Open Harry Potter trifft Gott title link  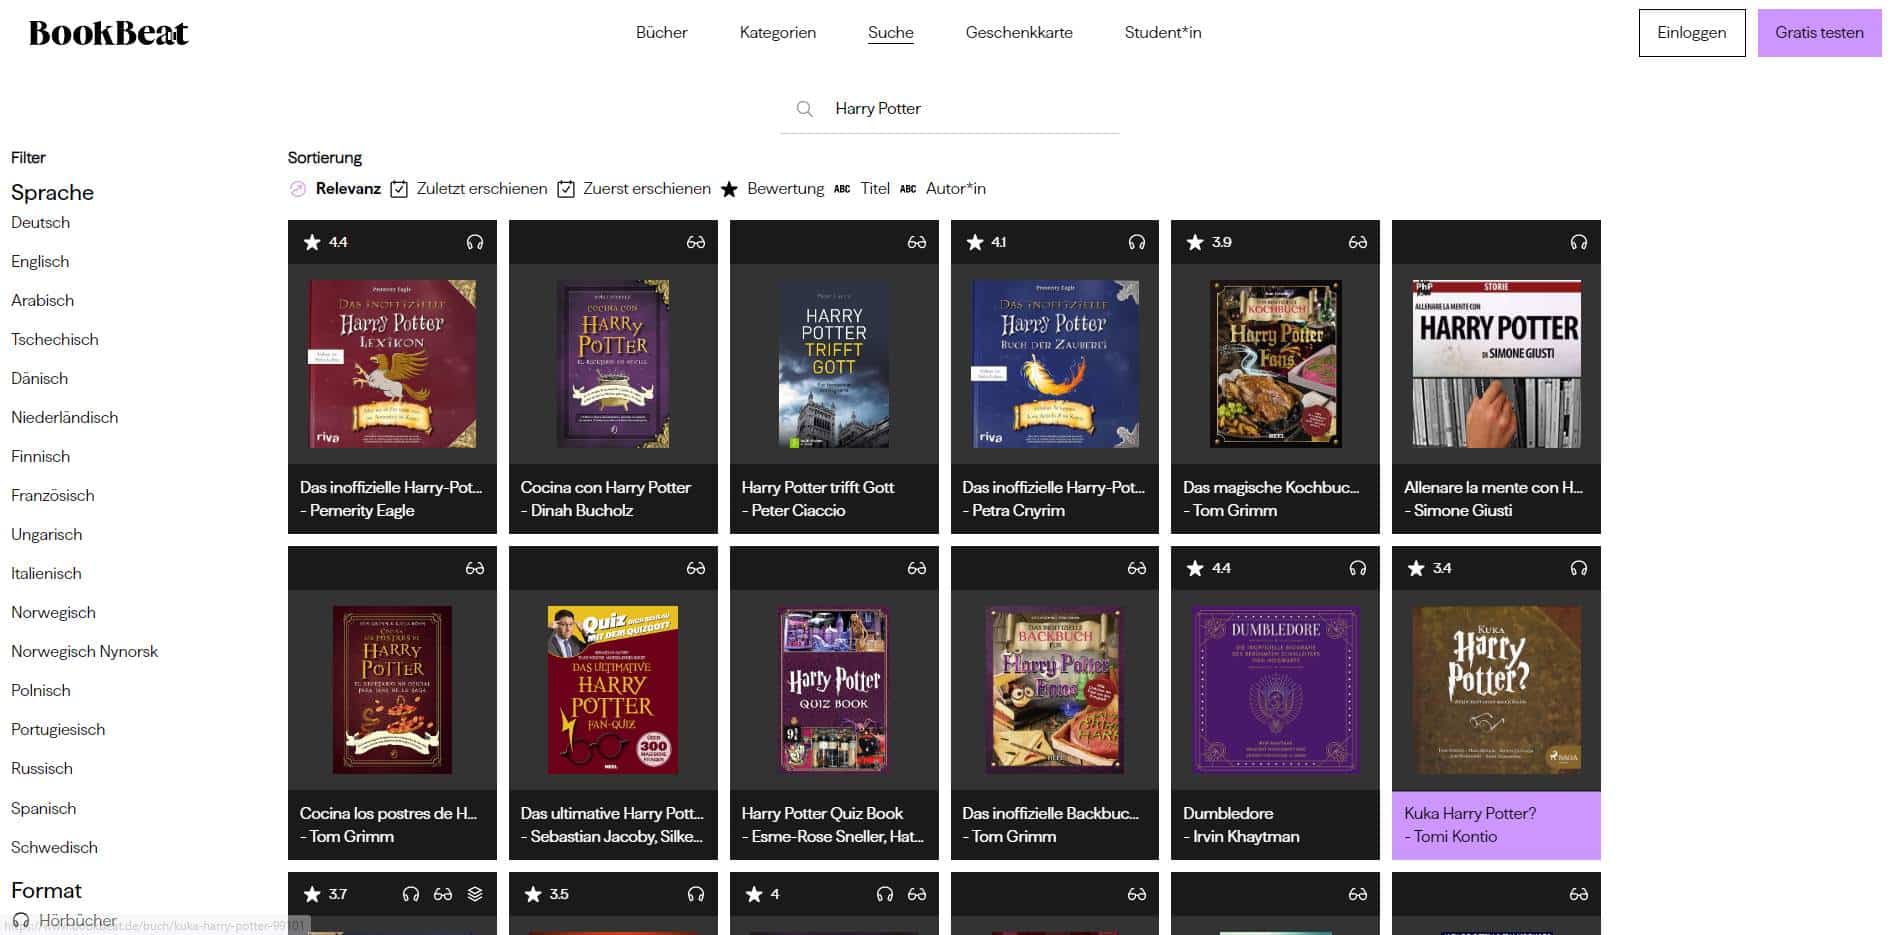(x=817, y=487)
